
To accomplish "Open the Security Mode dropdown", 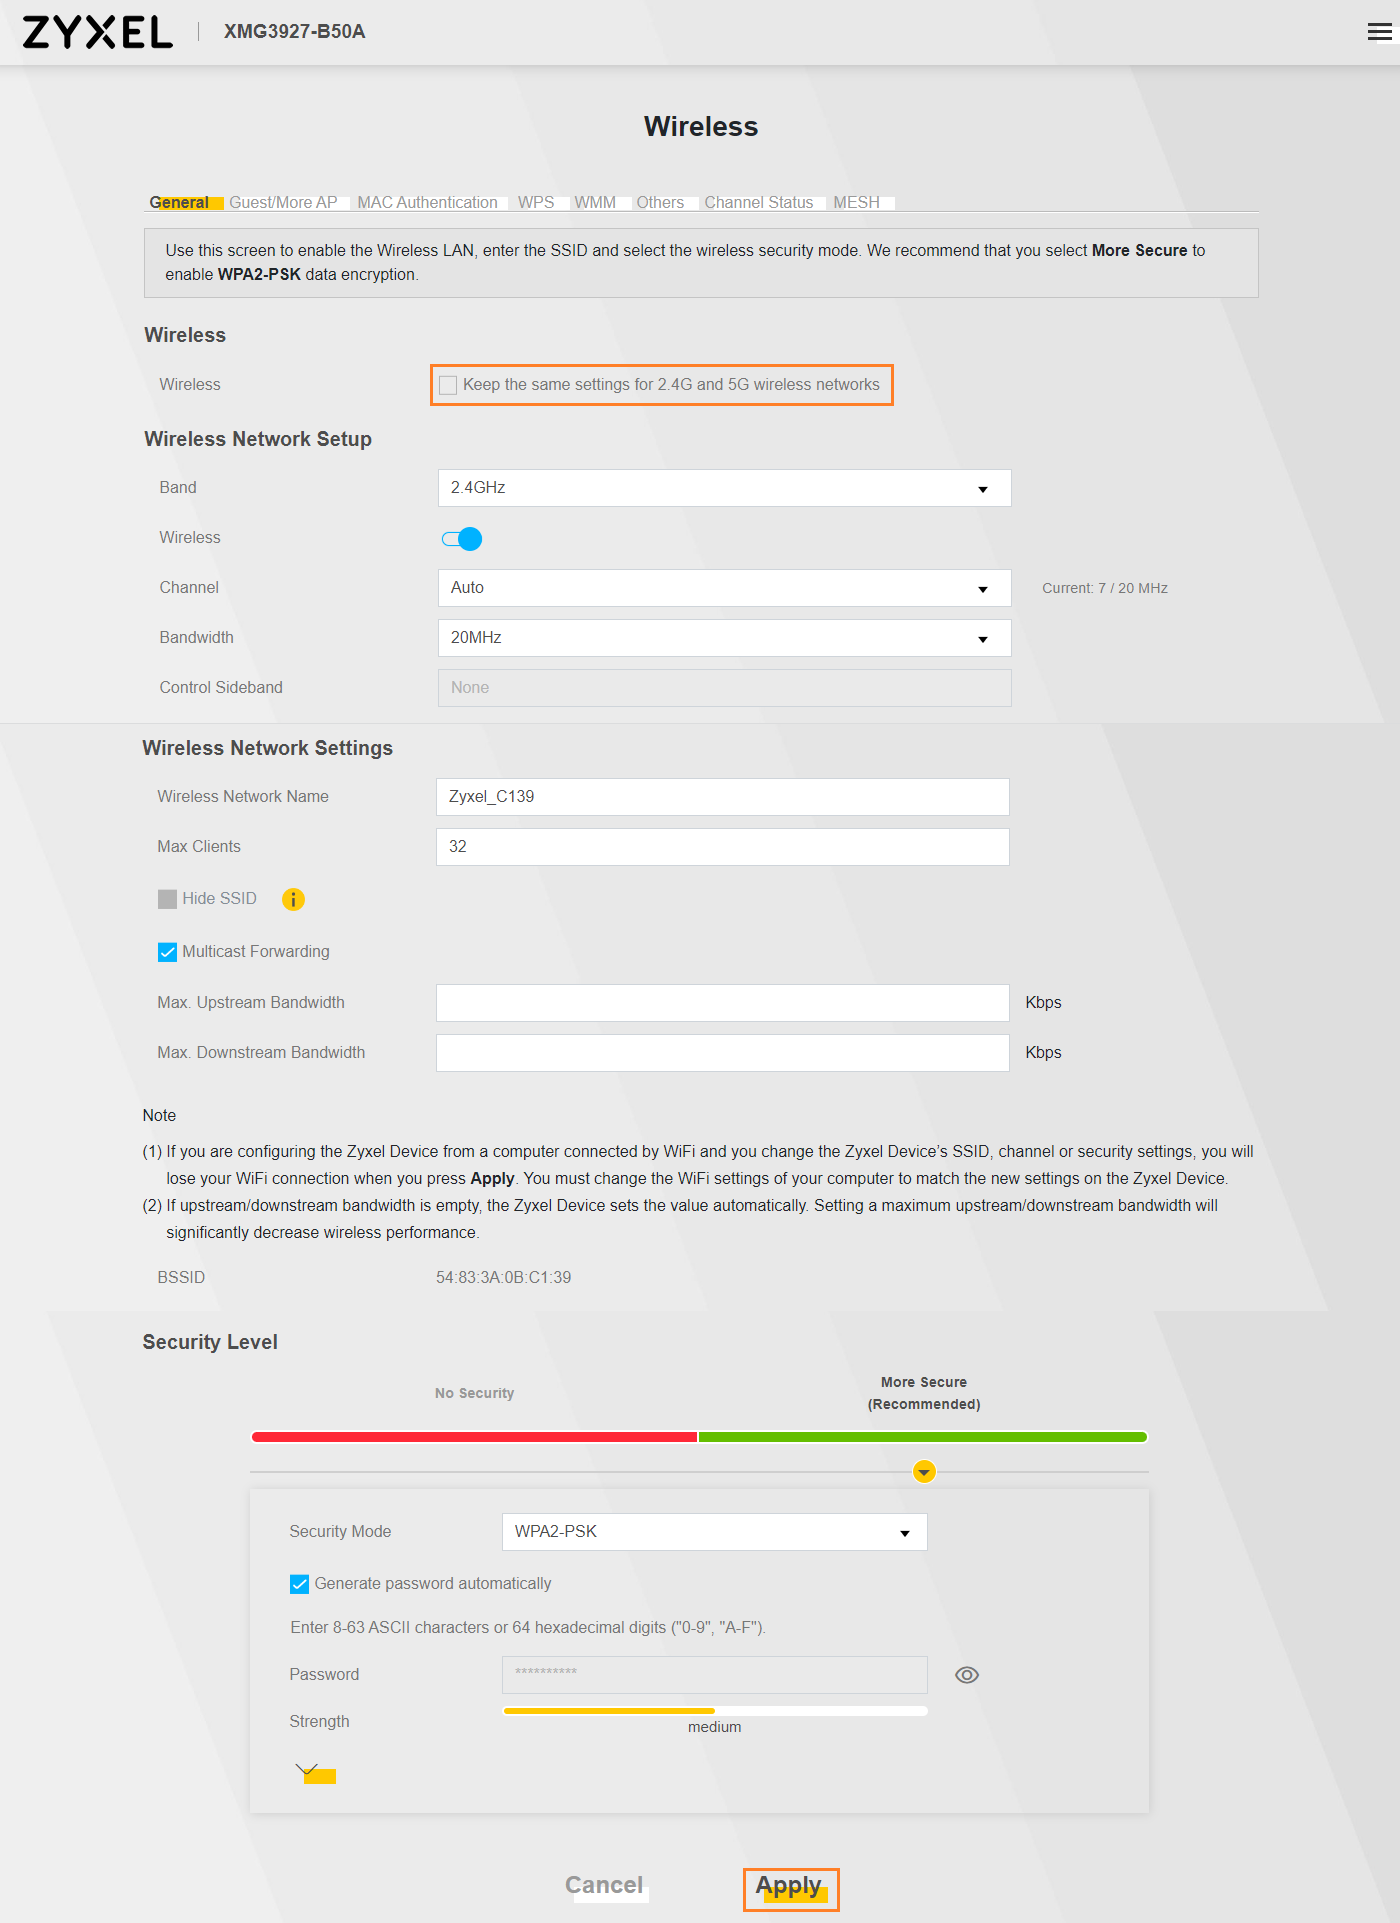I will click(714, 1532).
